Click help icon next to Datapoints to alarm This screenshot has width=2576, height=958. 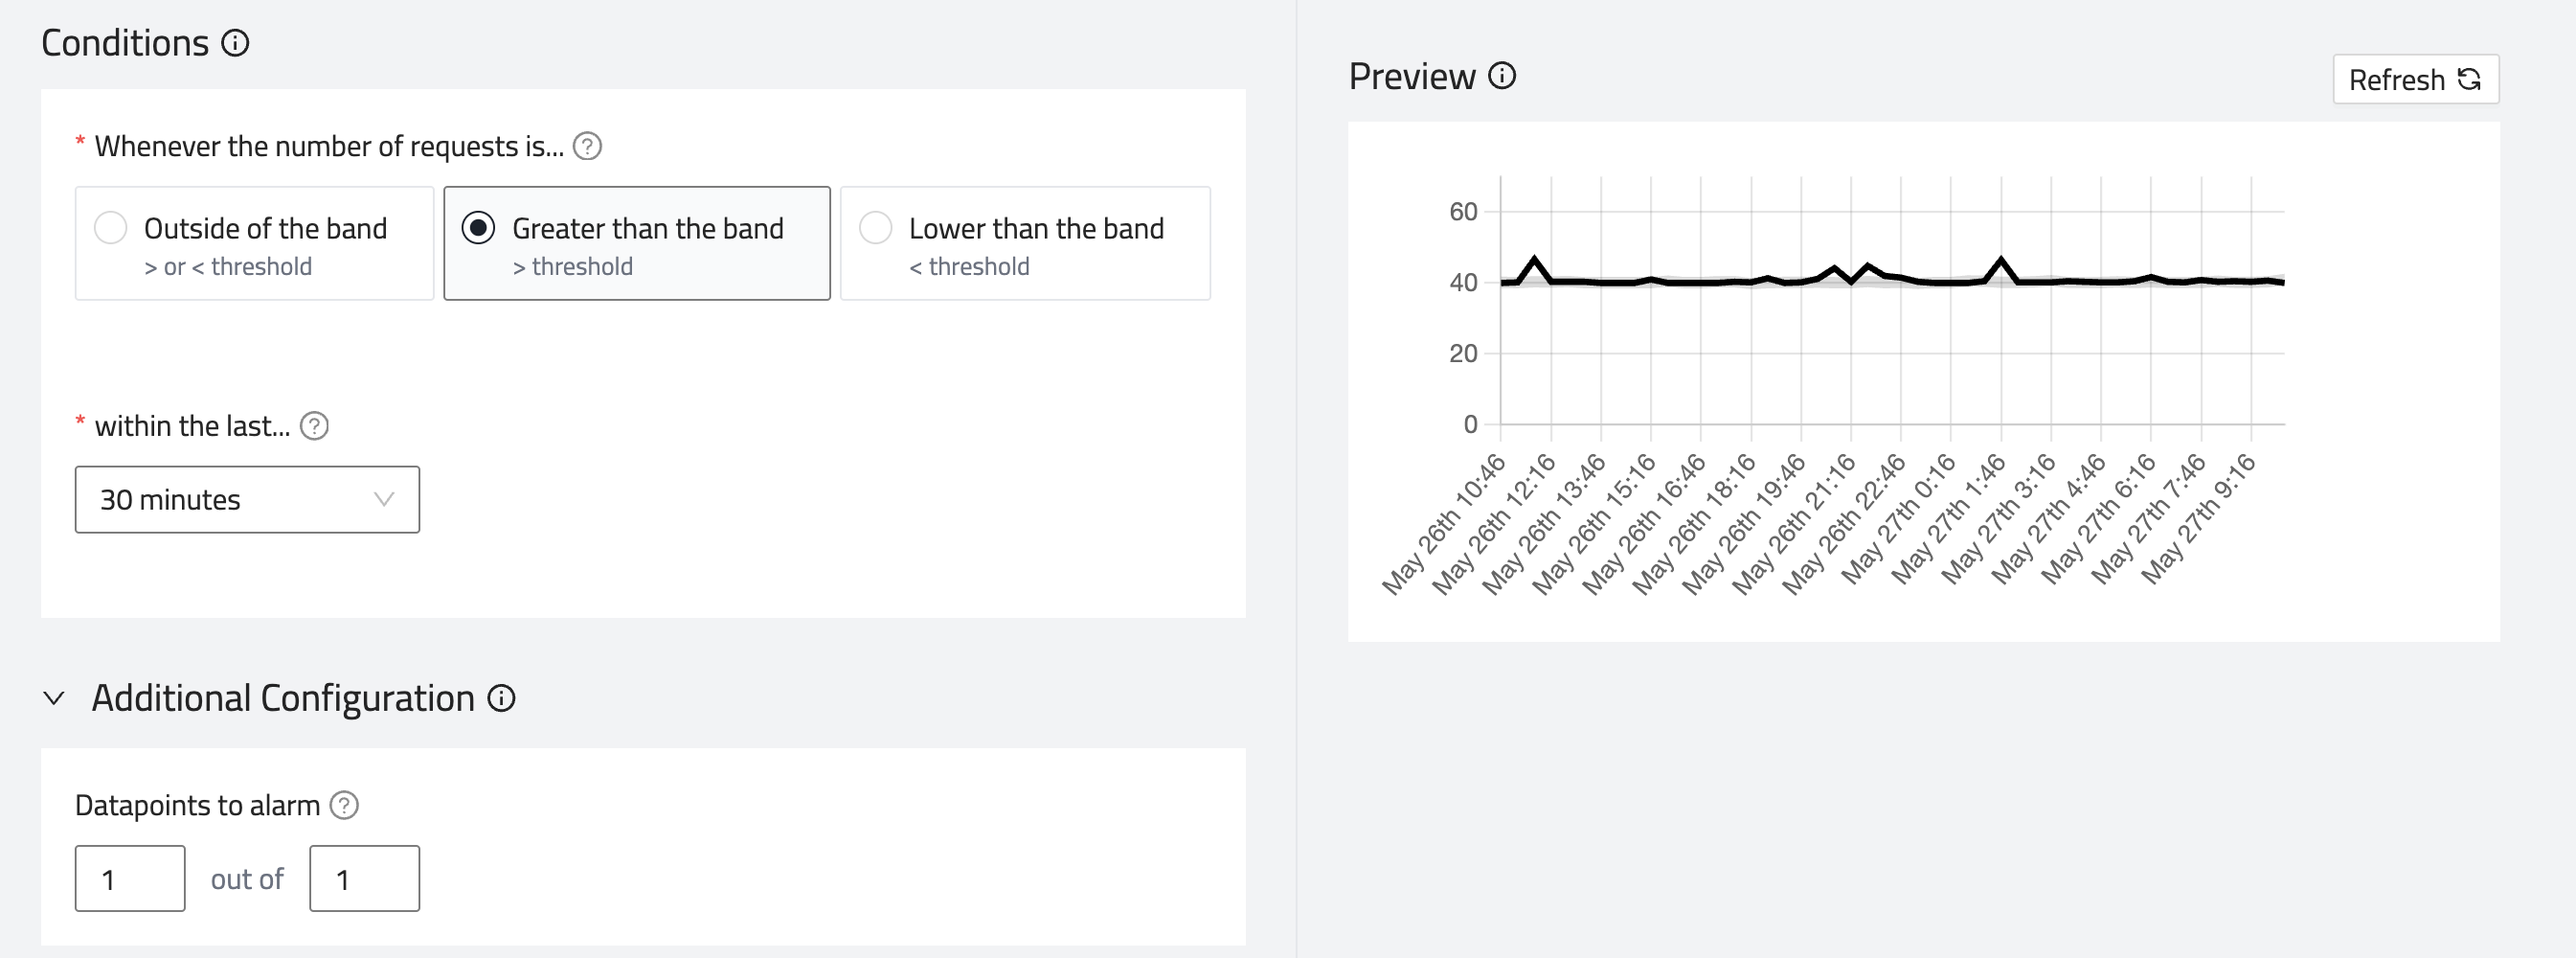(344, 805)
